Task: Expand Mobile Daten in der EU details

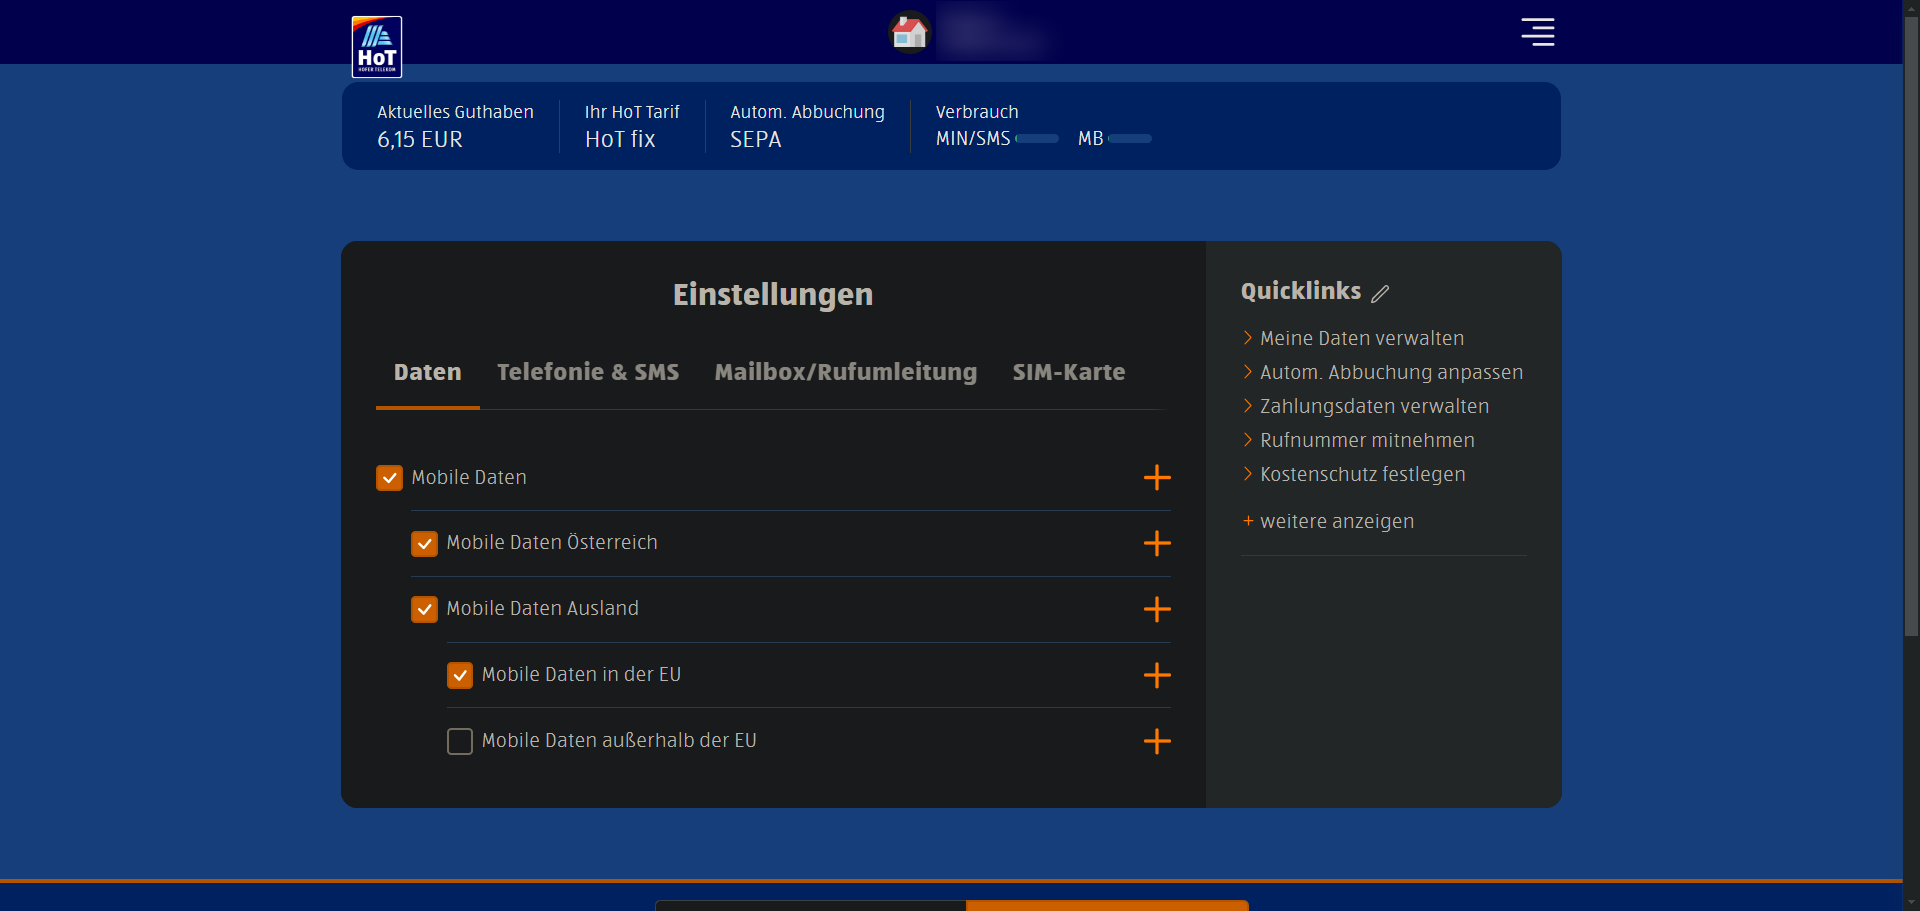Action: coord(1157,675)
